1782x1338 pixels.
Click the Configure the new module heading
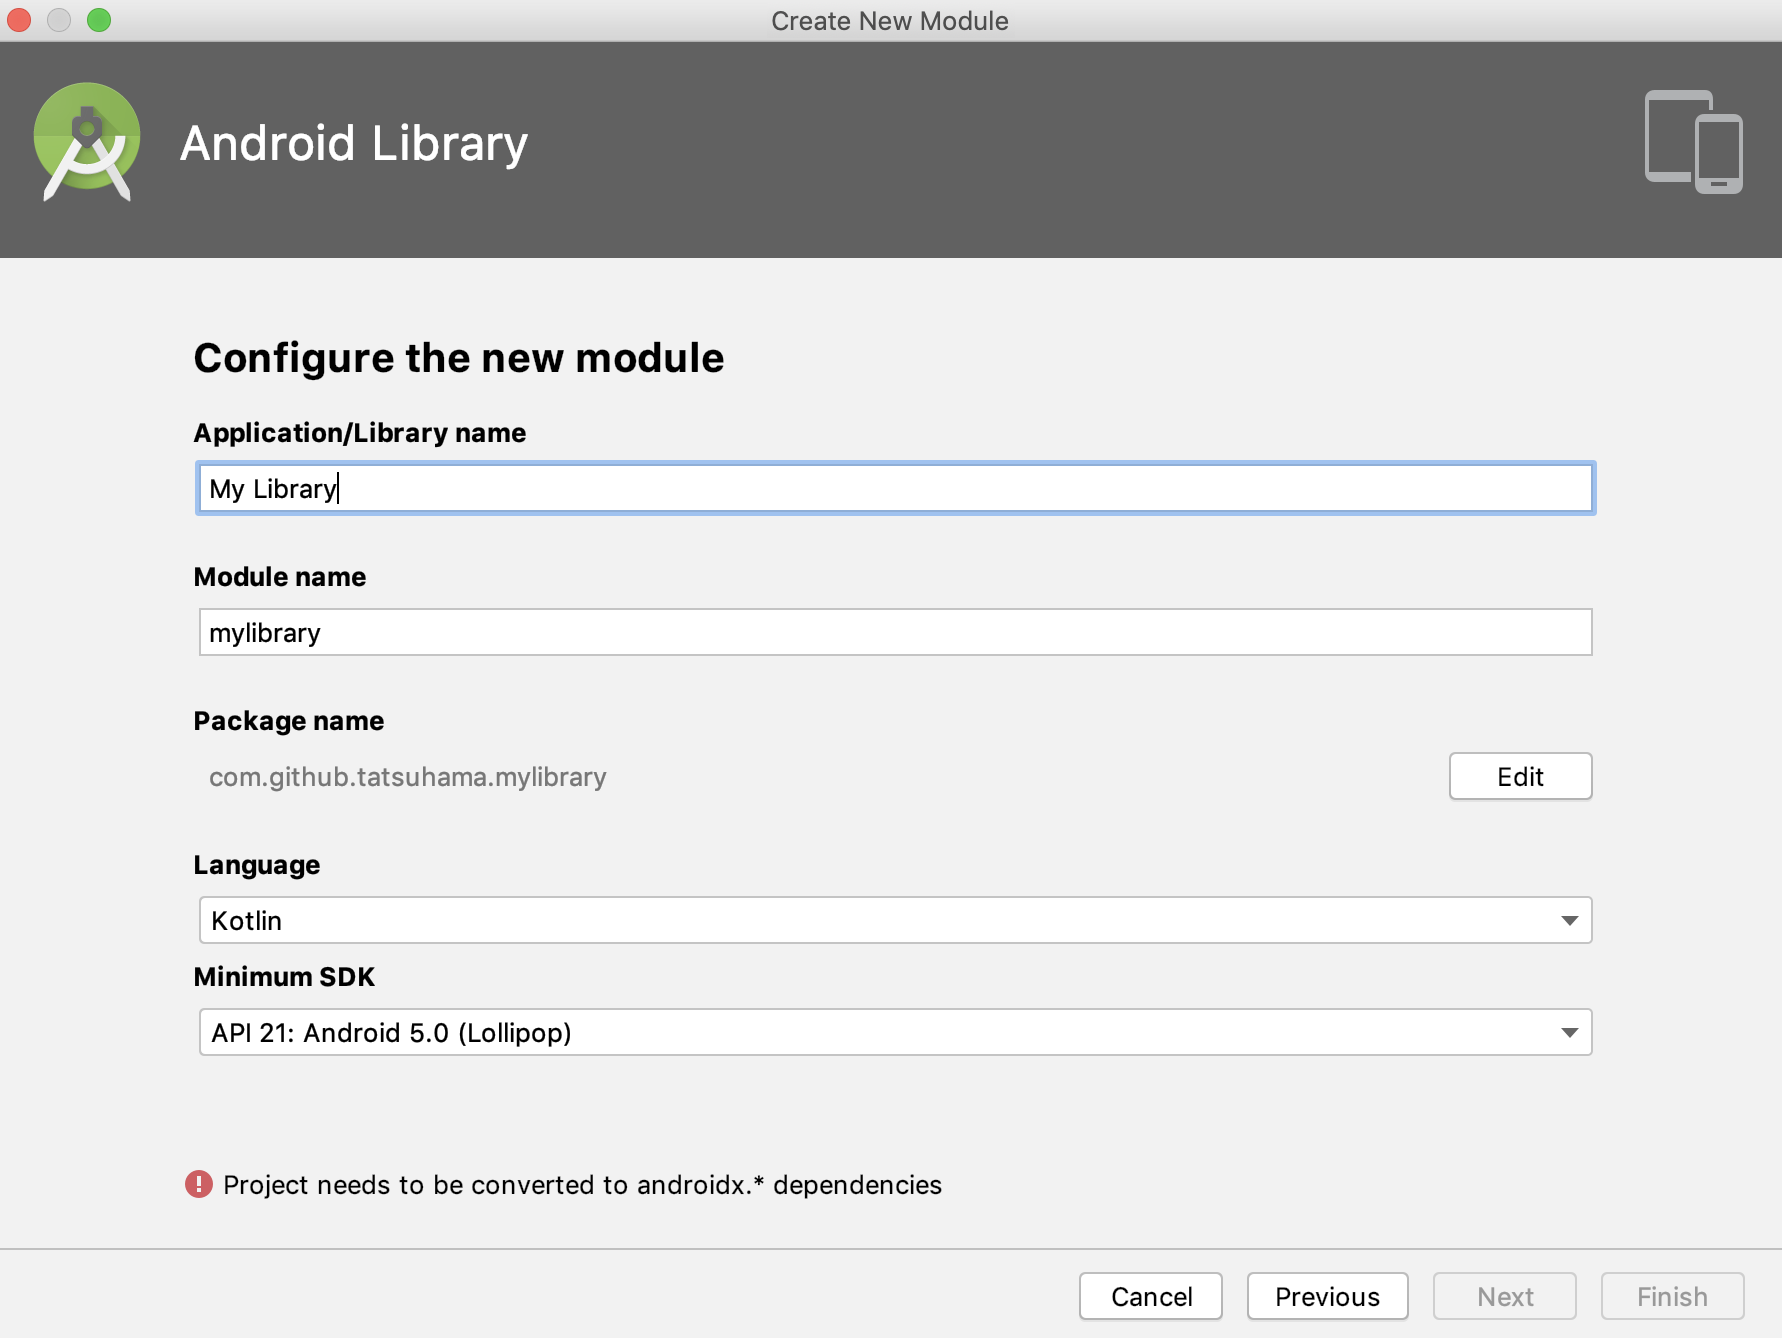(459, 358)
